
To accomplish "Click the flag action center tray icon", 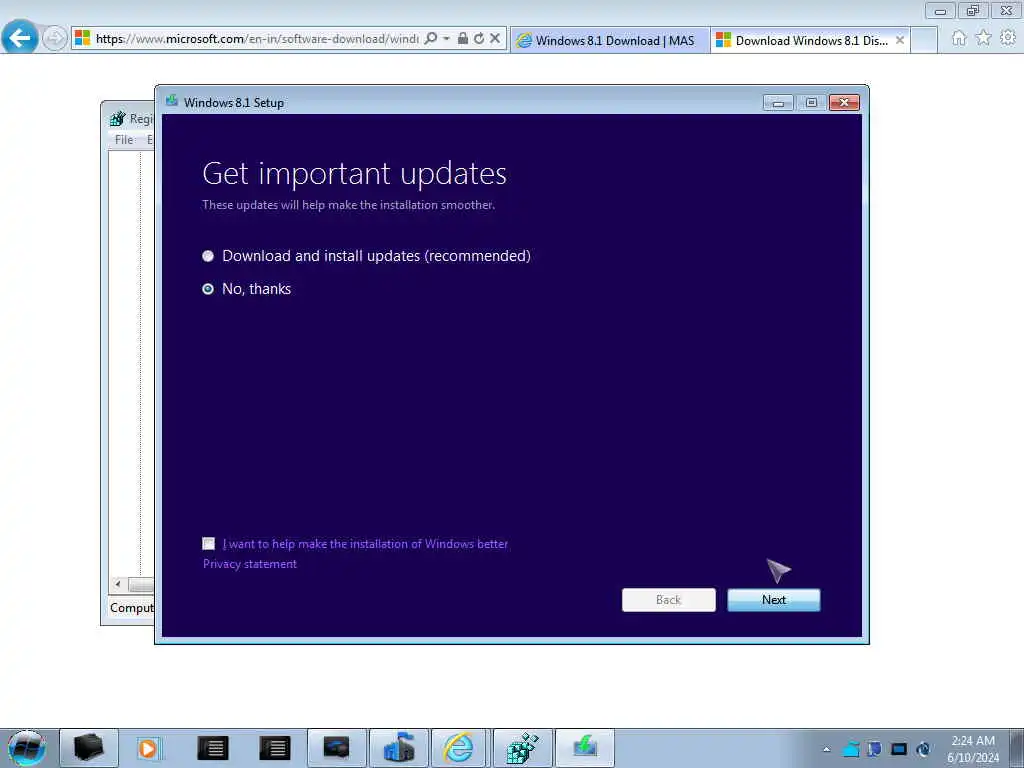I will pyautogui.click(x=874, y=749).
